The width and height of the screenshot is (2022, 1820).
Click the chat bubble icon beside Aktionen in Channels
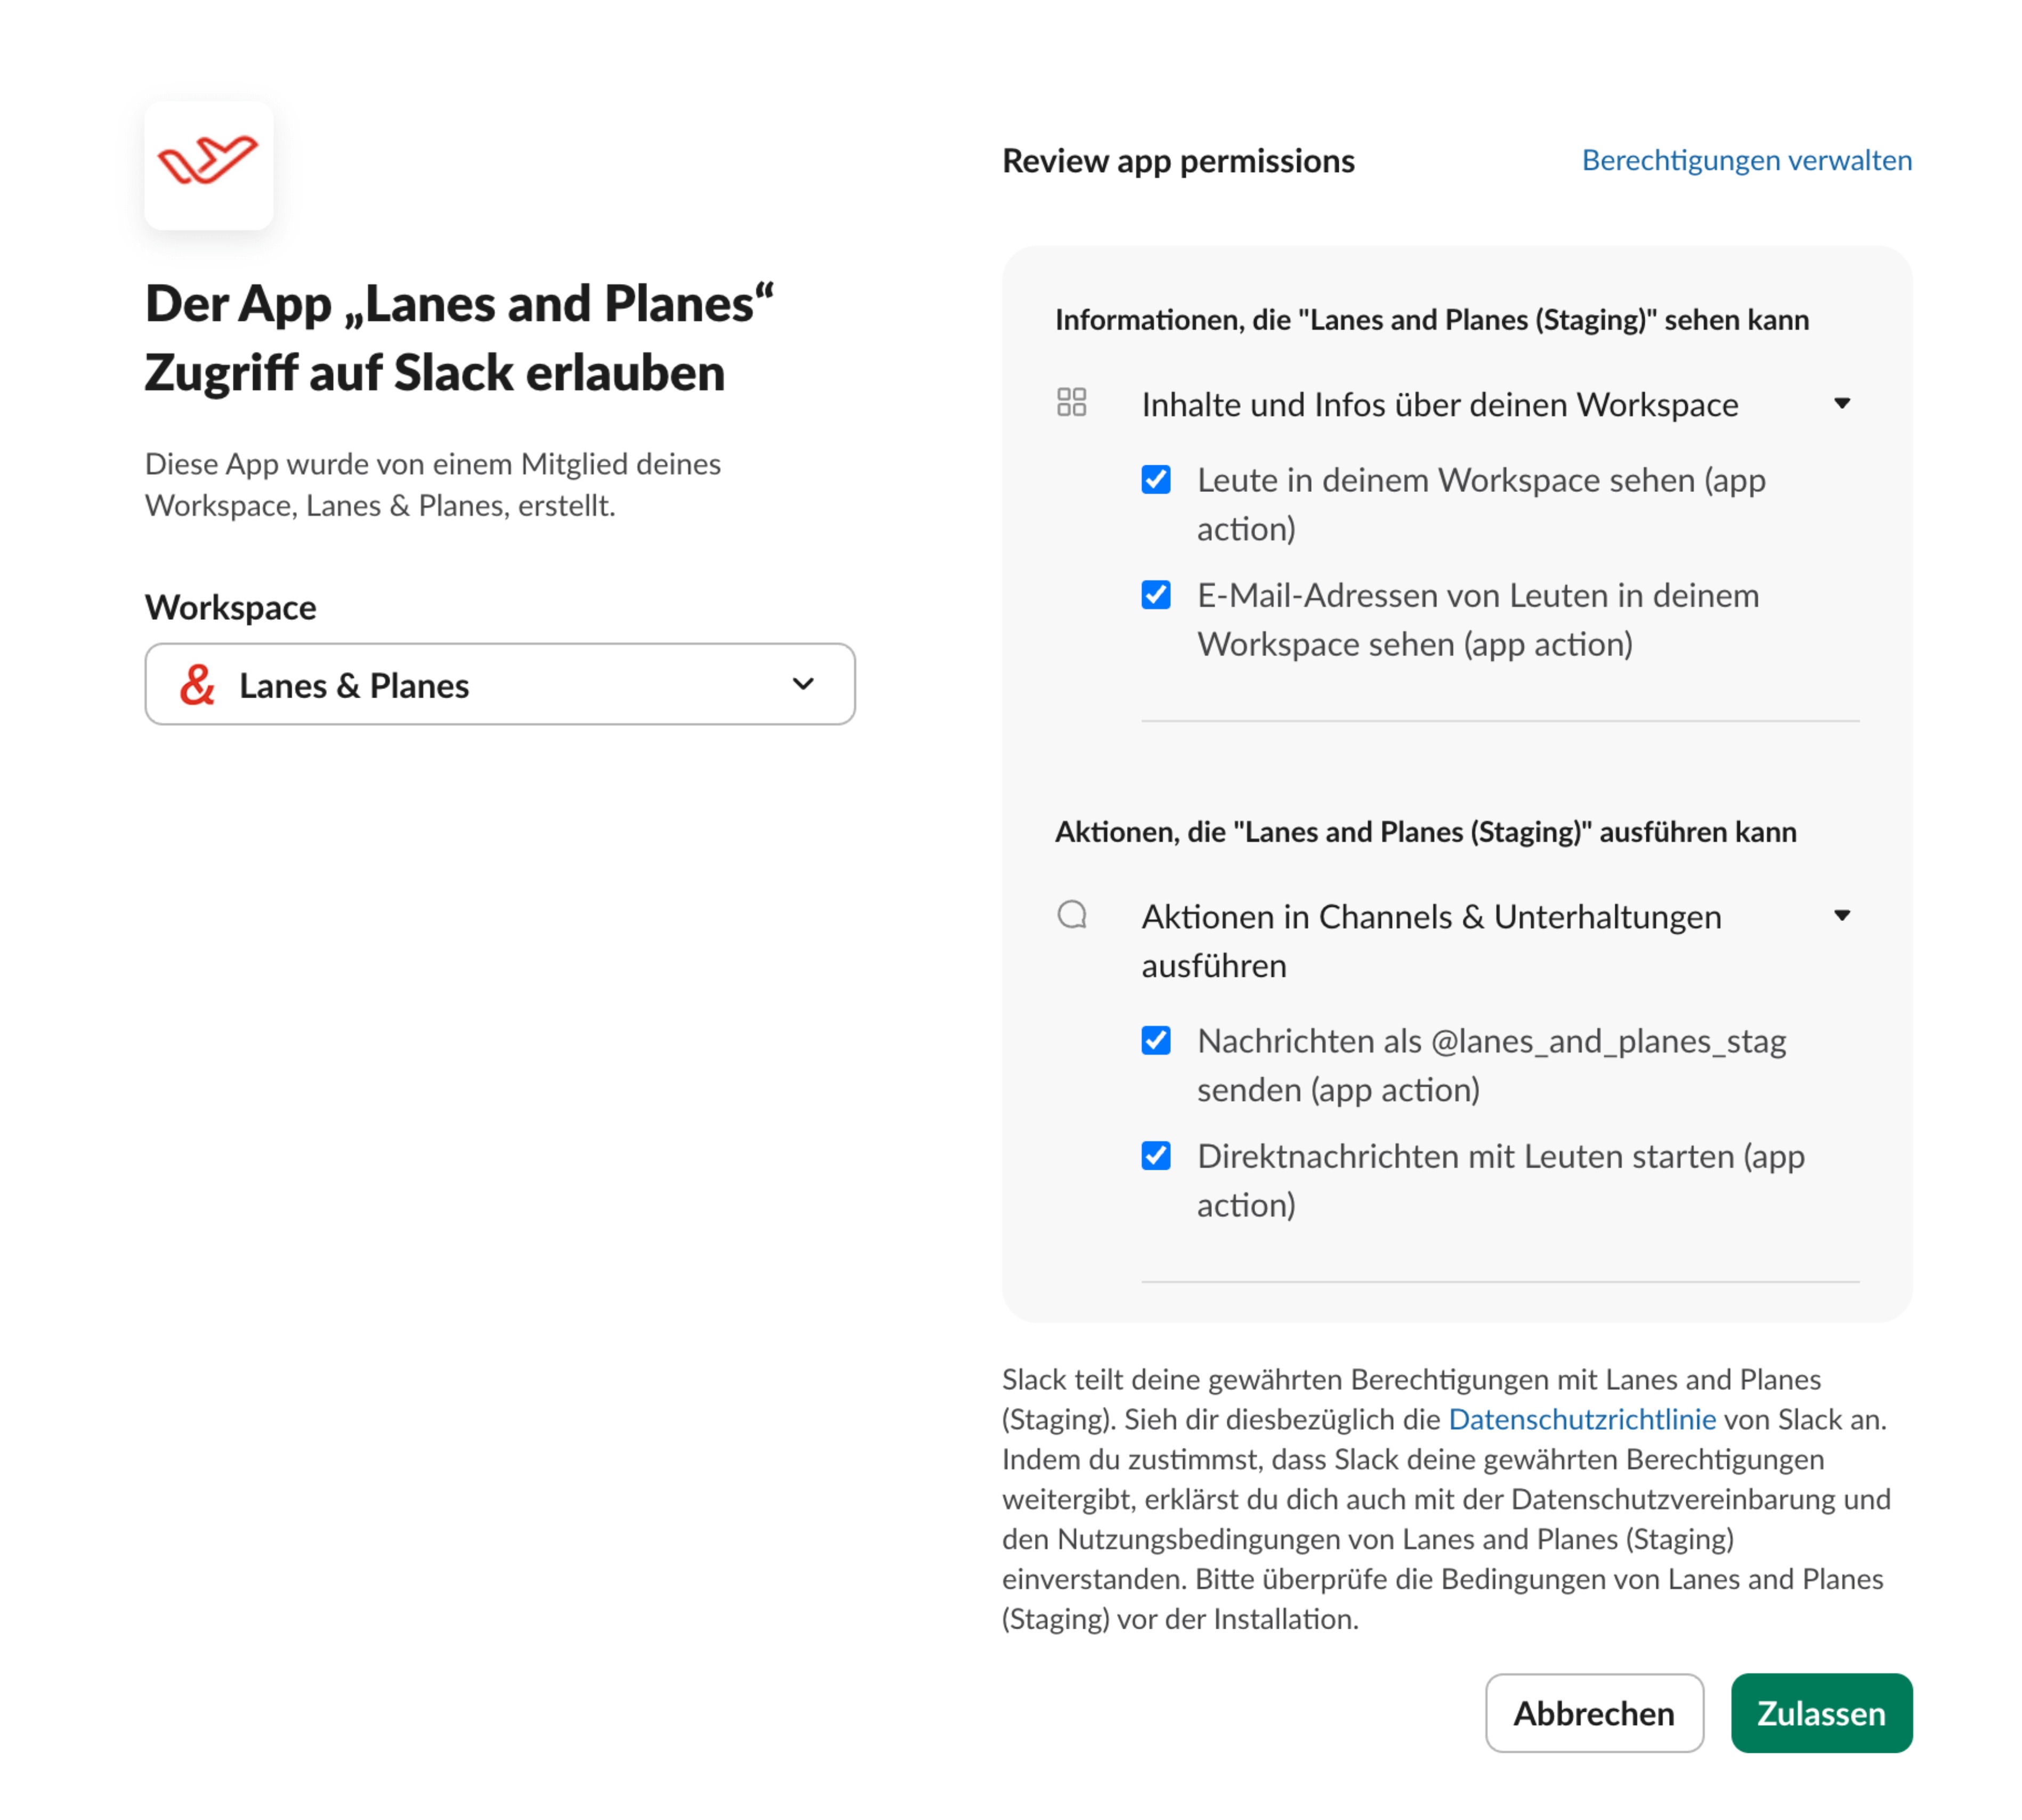[x=1071, y=914]
